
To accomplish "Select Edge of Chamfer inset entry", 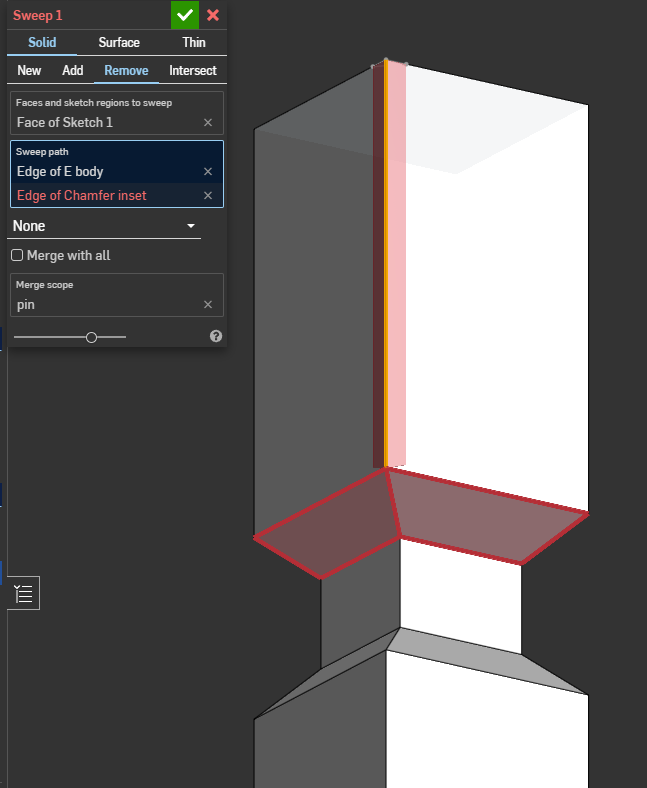I will (81, 195).
